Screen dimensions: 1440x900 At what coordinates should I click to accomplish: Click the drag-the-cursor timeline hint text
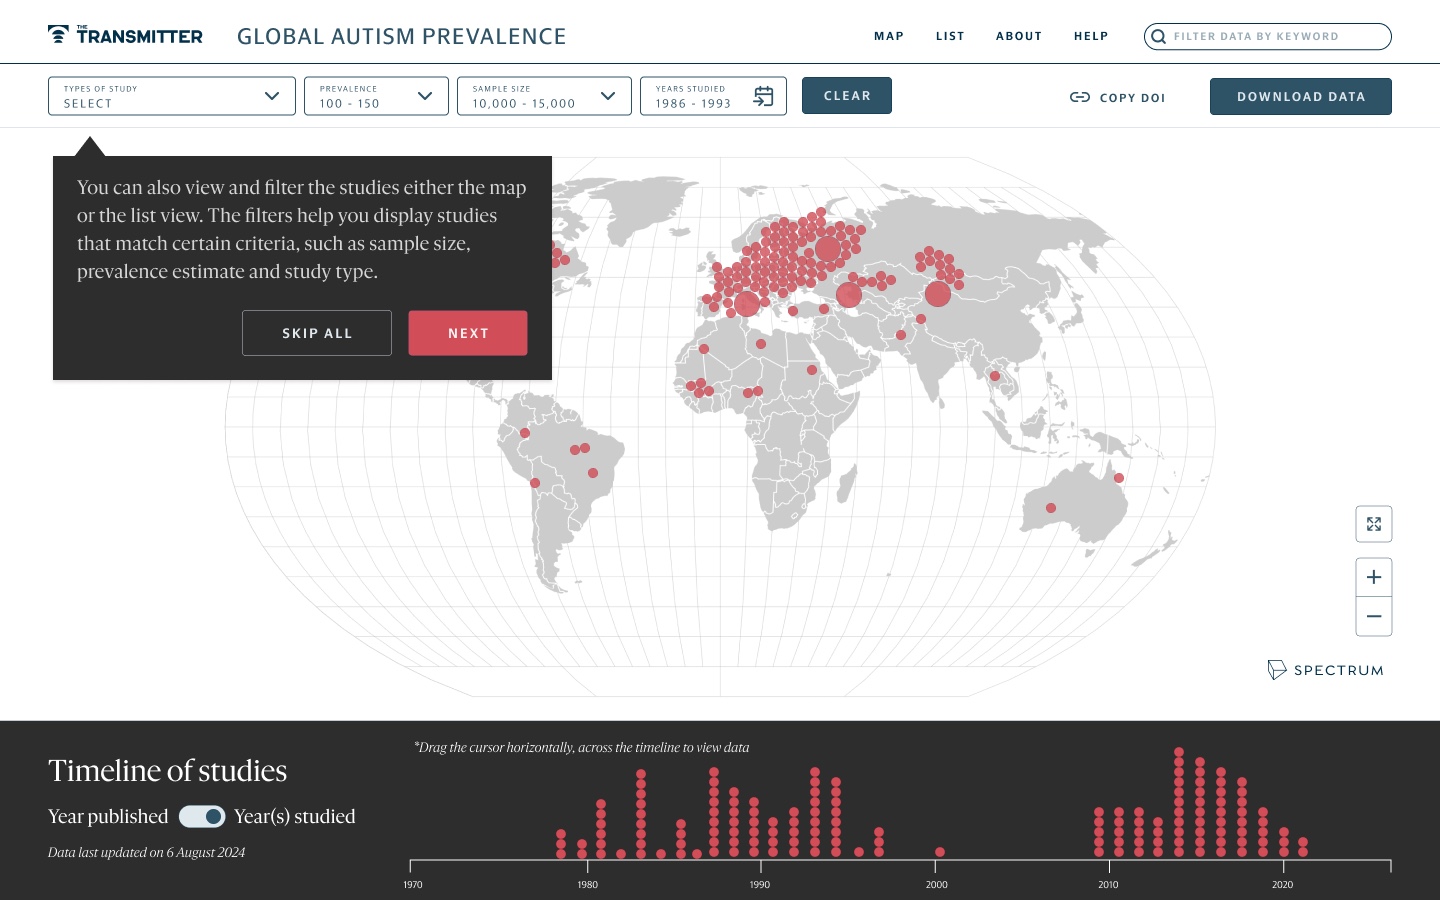pyautogui.click(x=582, y=748)
